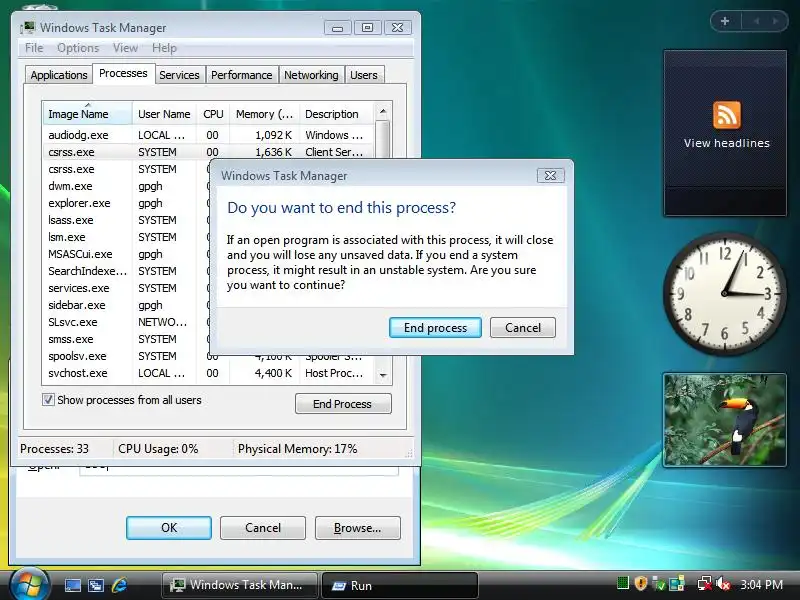Click Show Desktop quick launch icon
This screenshot has width=800, height=600.
pos(72,585)
